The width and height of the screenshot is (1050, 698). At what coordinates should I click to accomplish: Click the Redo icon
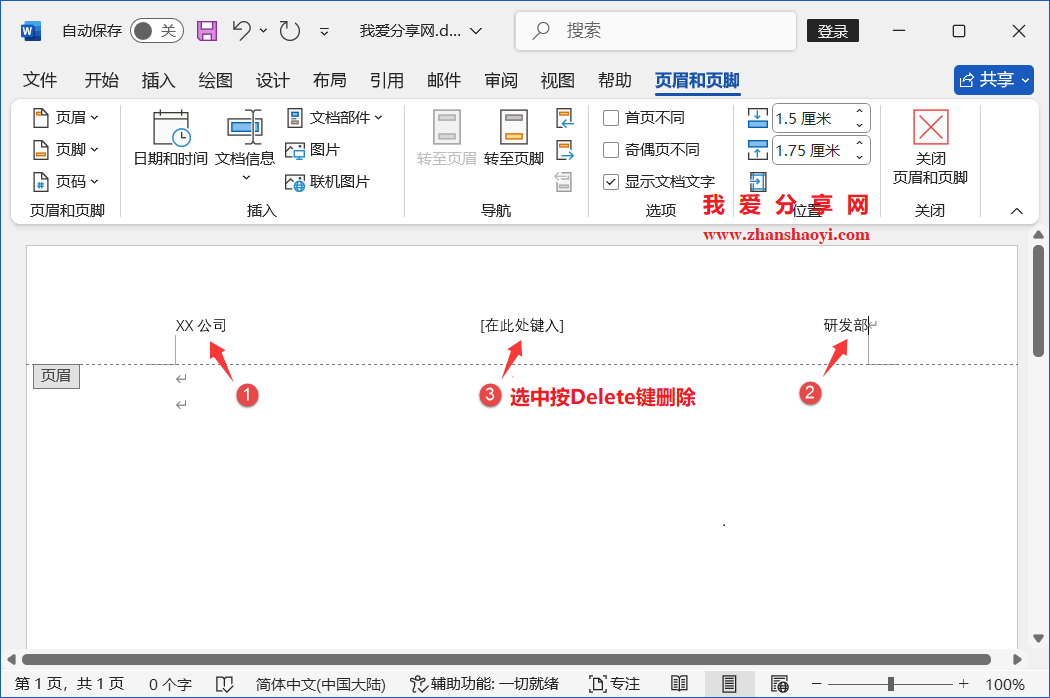click(x=289, y=31)
